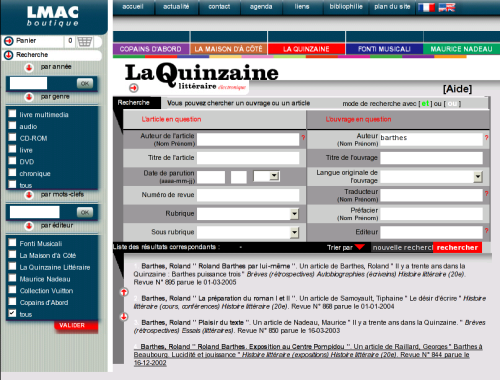Click the red down arrow beside par année
The width and height of the screenshot is (500, 380).
tap(29, 68)
